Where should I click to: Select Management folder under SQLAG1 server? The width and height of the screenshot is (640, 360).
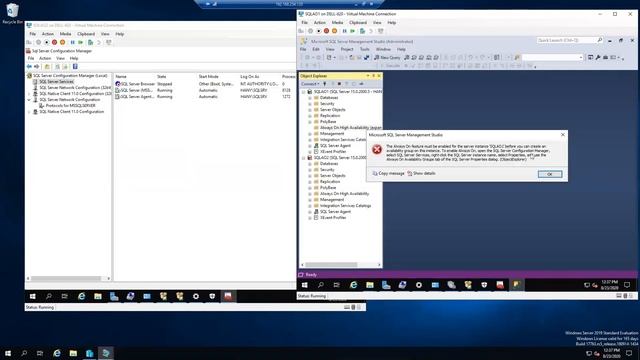332,134
